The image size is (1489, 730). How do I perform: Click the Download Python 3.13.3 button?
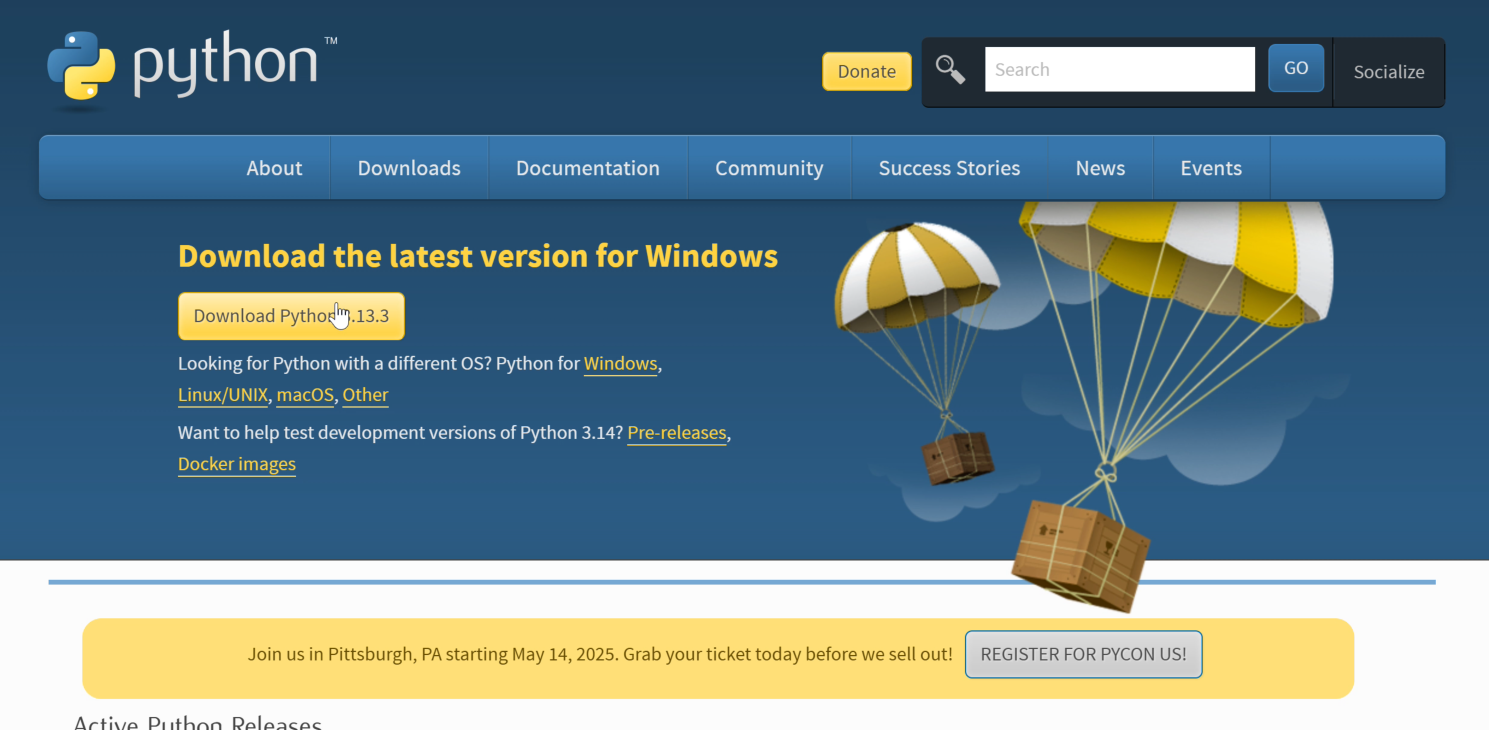pyautogui.click(x=291, y=316)
